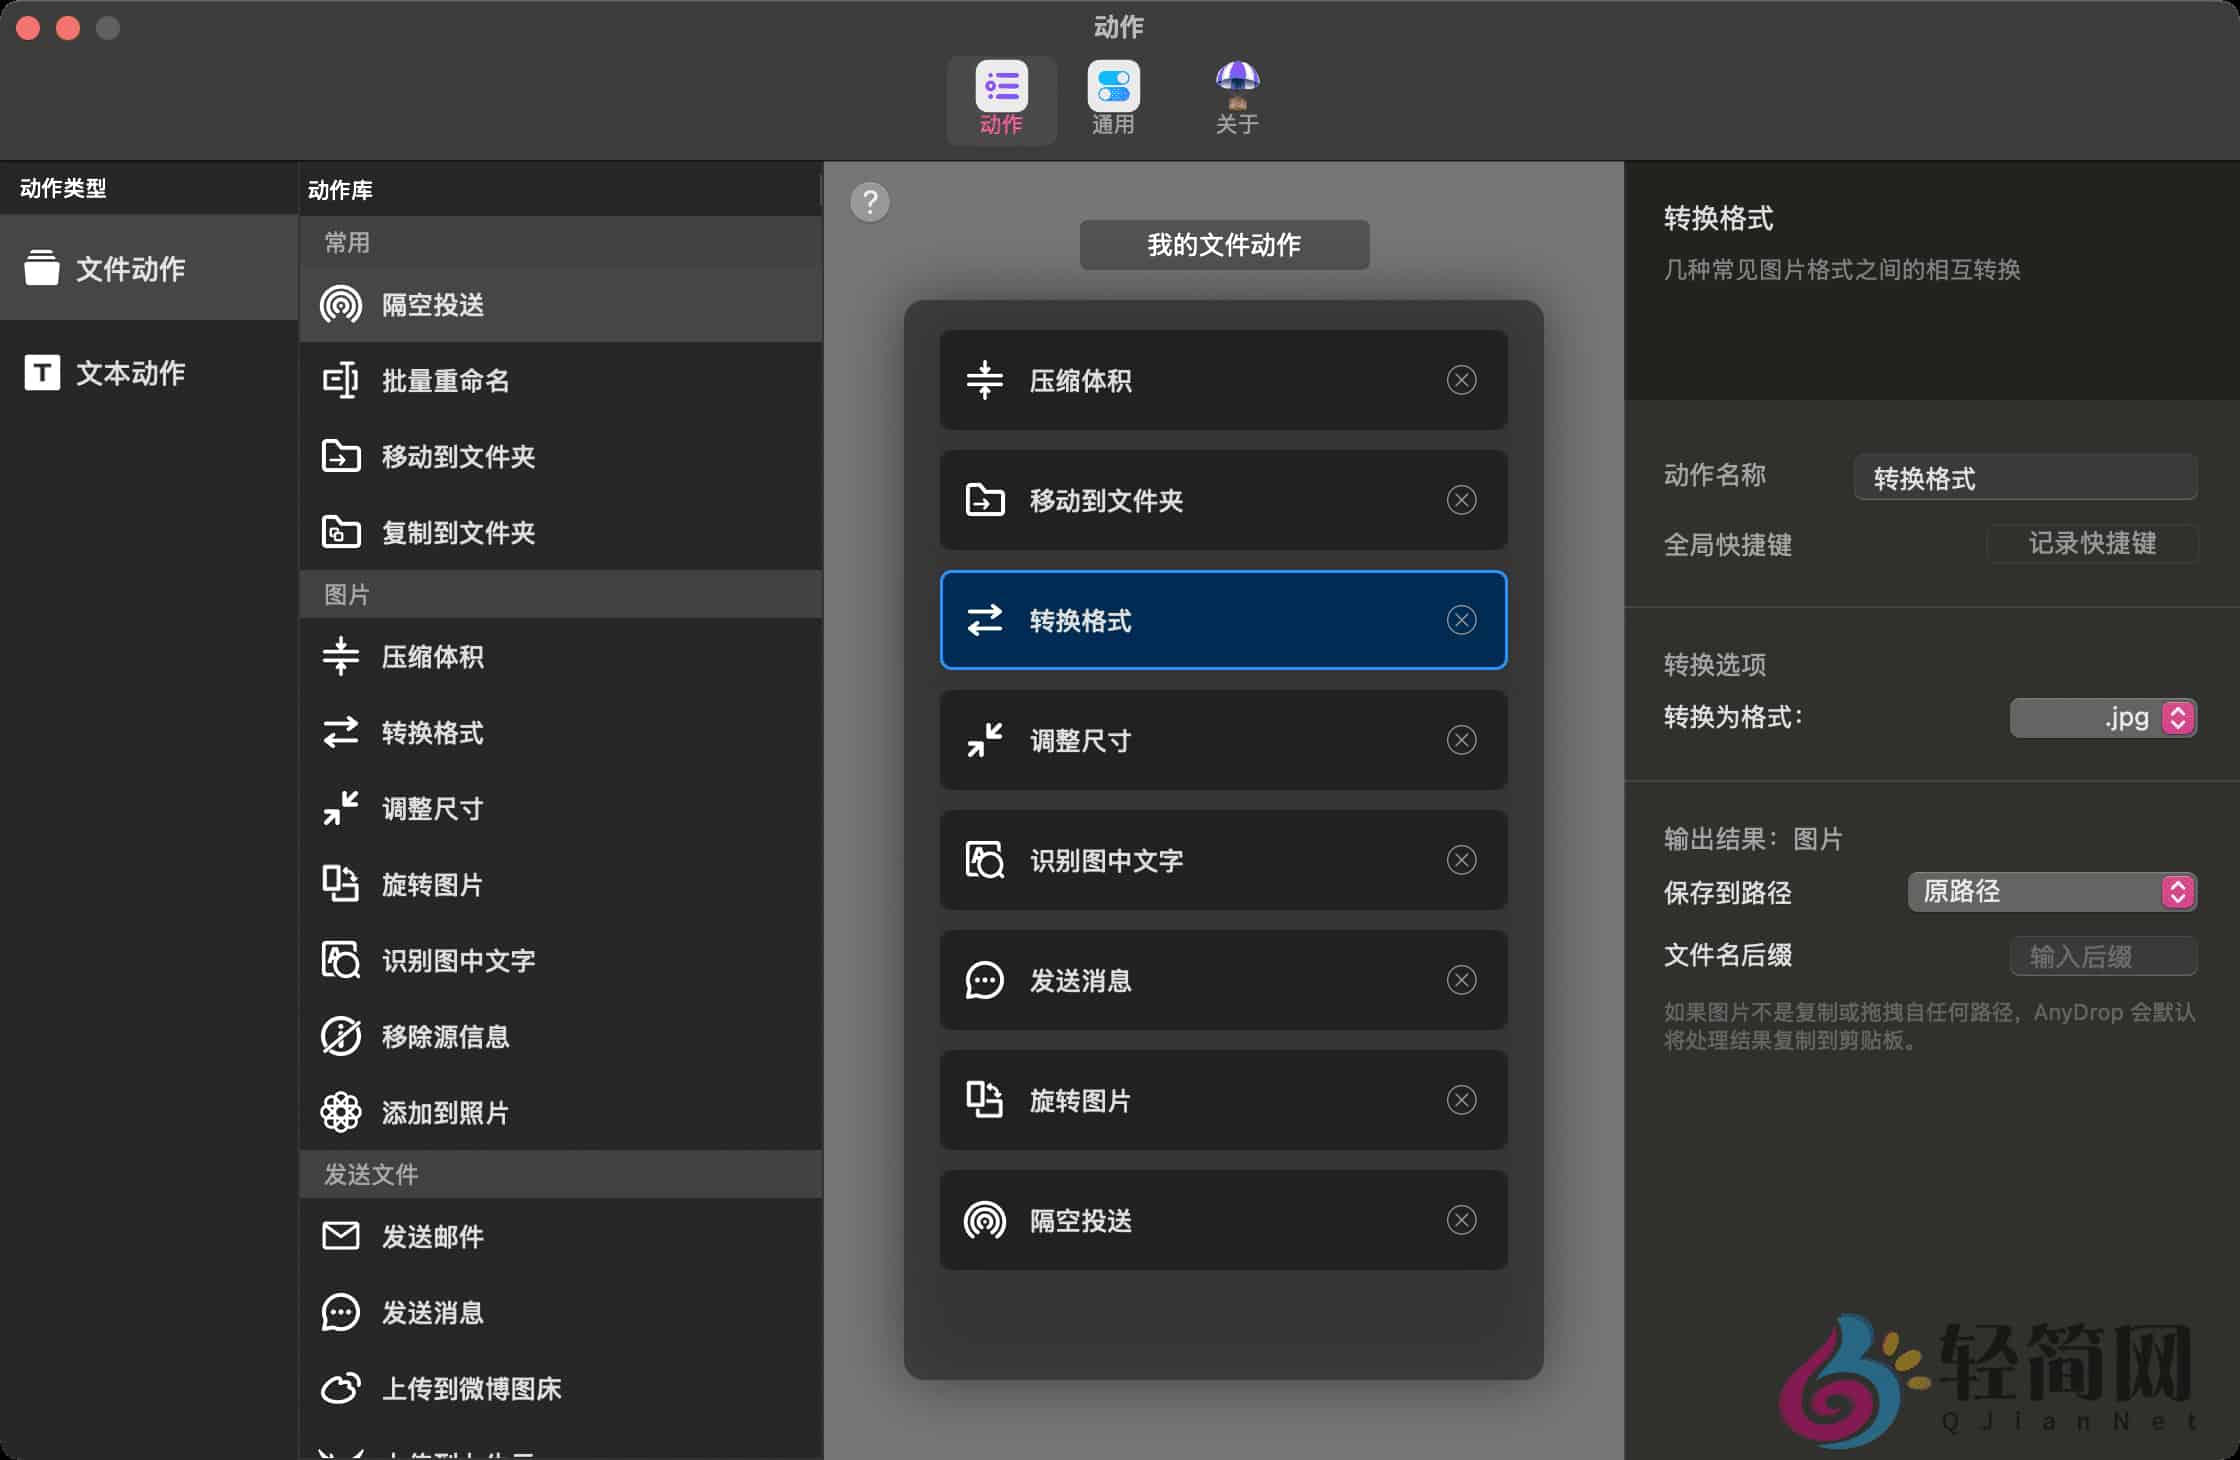The image size is (2240, 1460).
Task: Remove 发送消息 from my file actions
Action: point(1461,981)
